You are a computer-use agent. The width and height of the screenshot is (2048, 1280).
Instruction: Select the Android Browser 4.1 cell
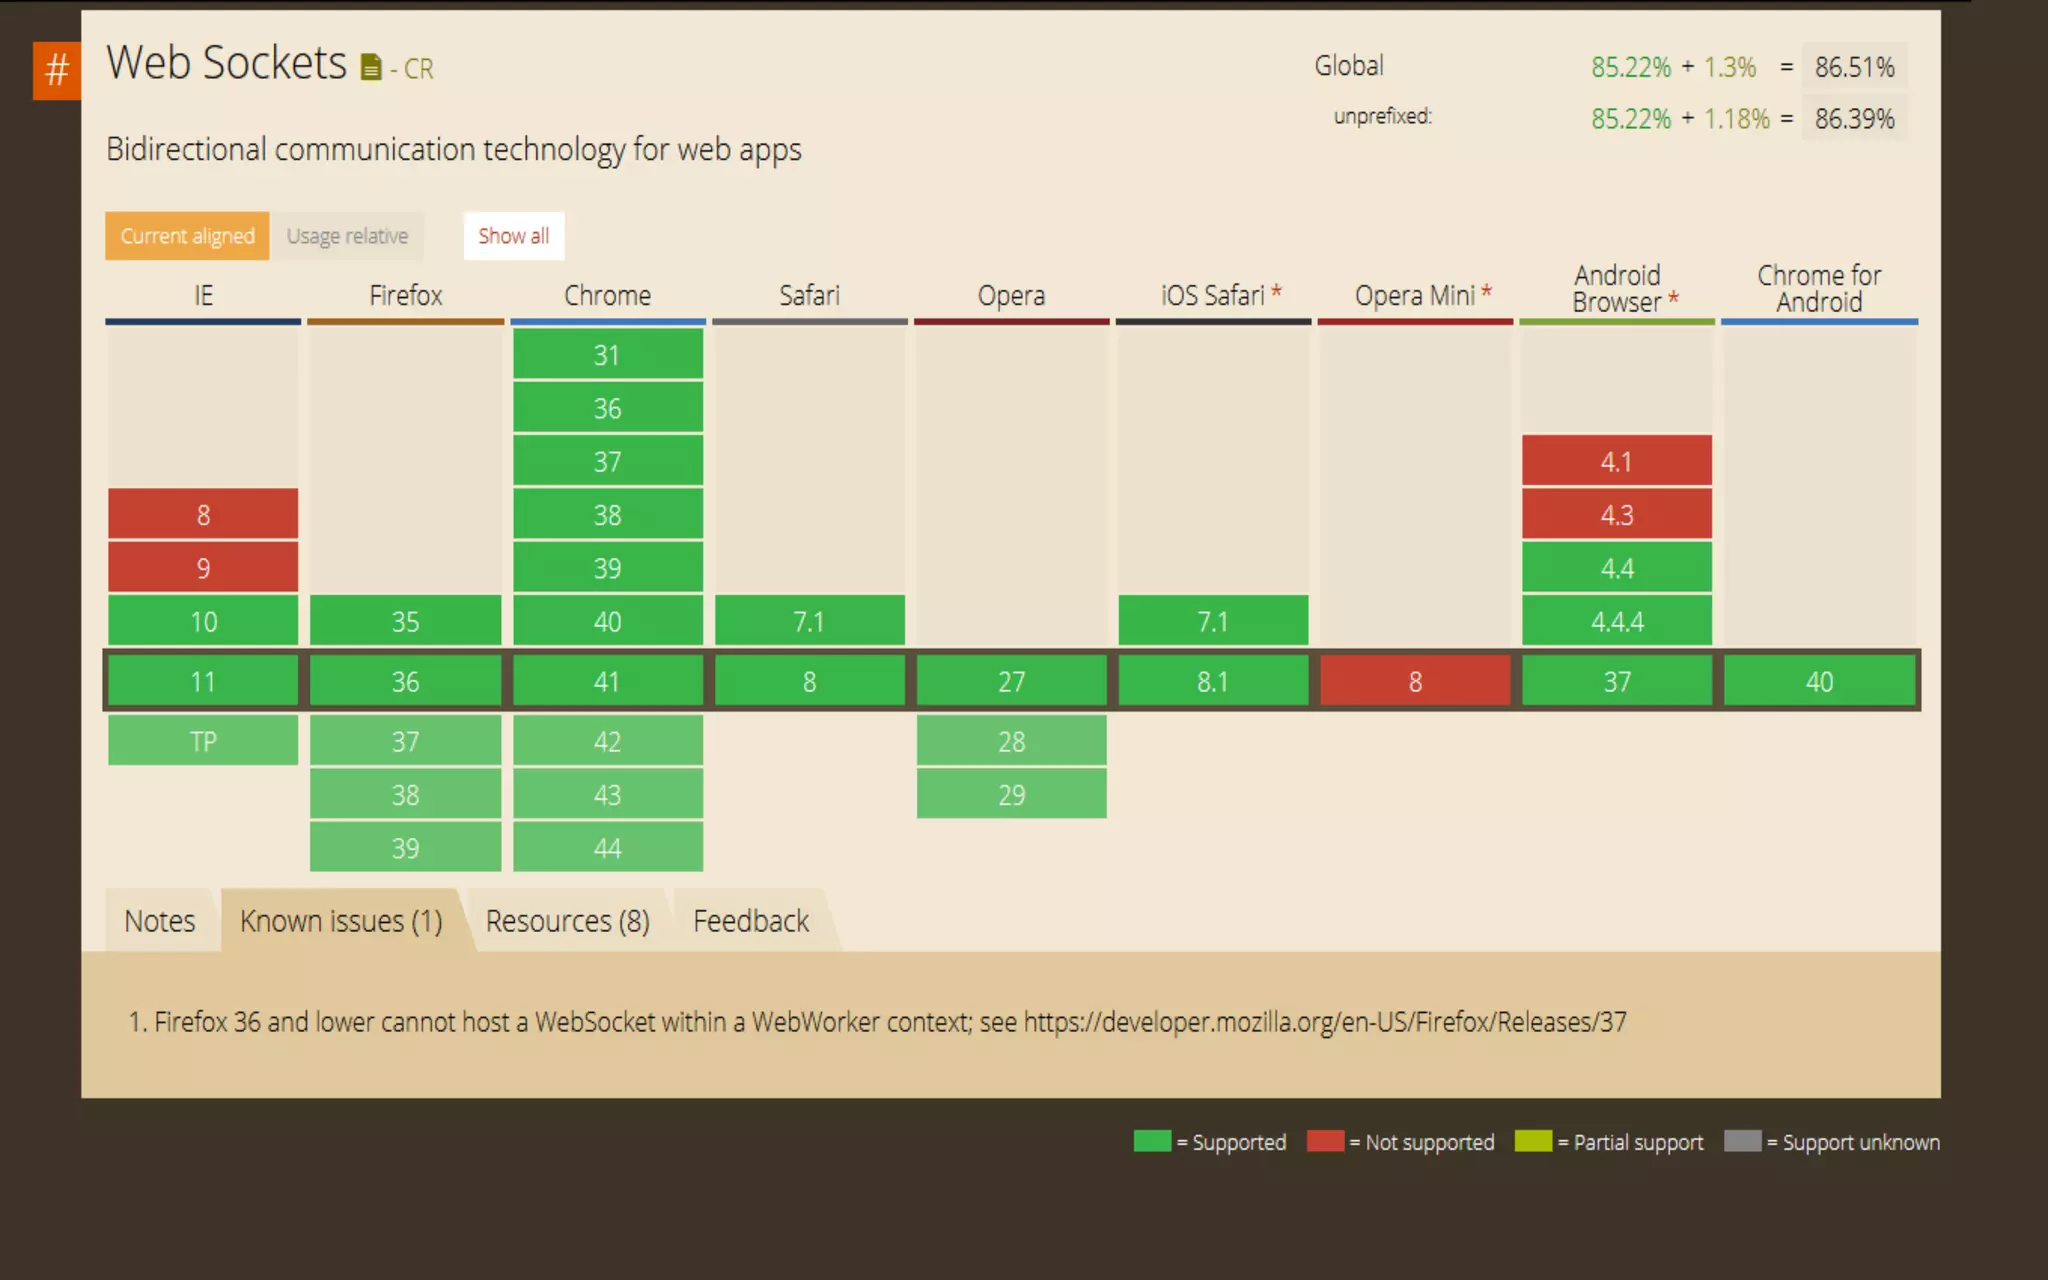click(1617, 461)
